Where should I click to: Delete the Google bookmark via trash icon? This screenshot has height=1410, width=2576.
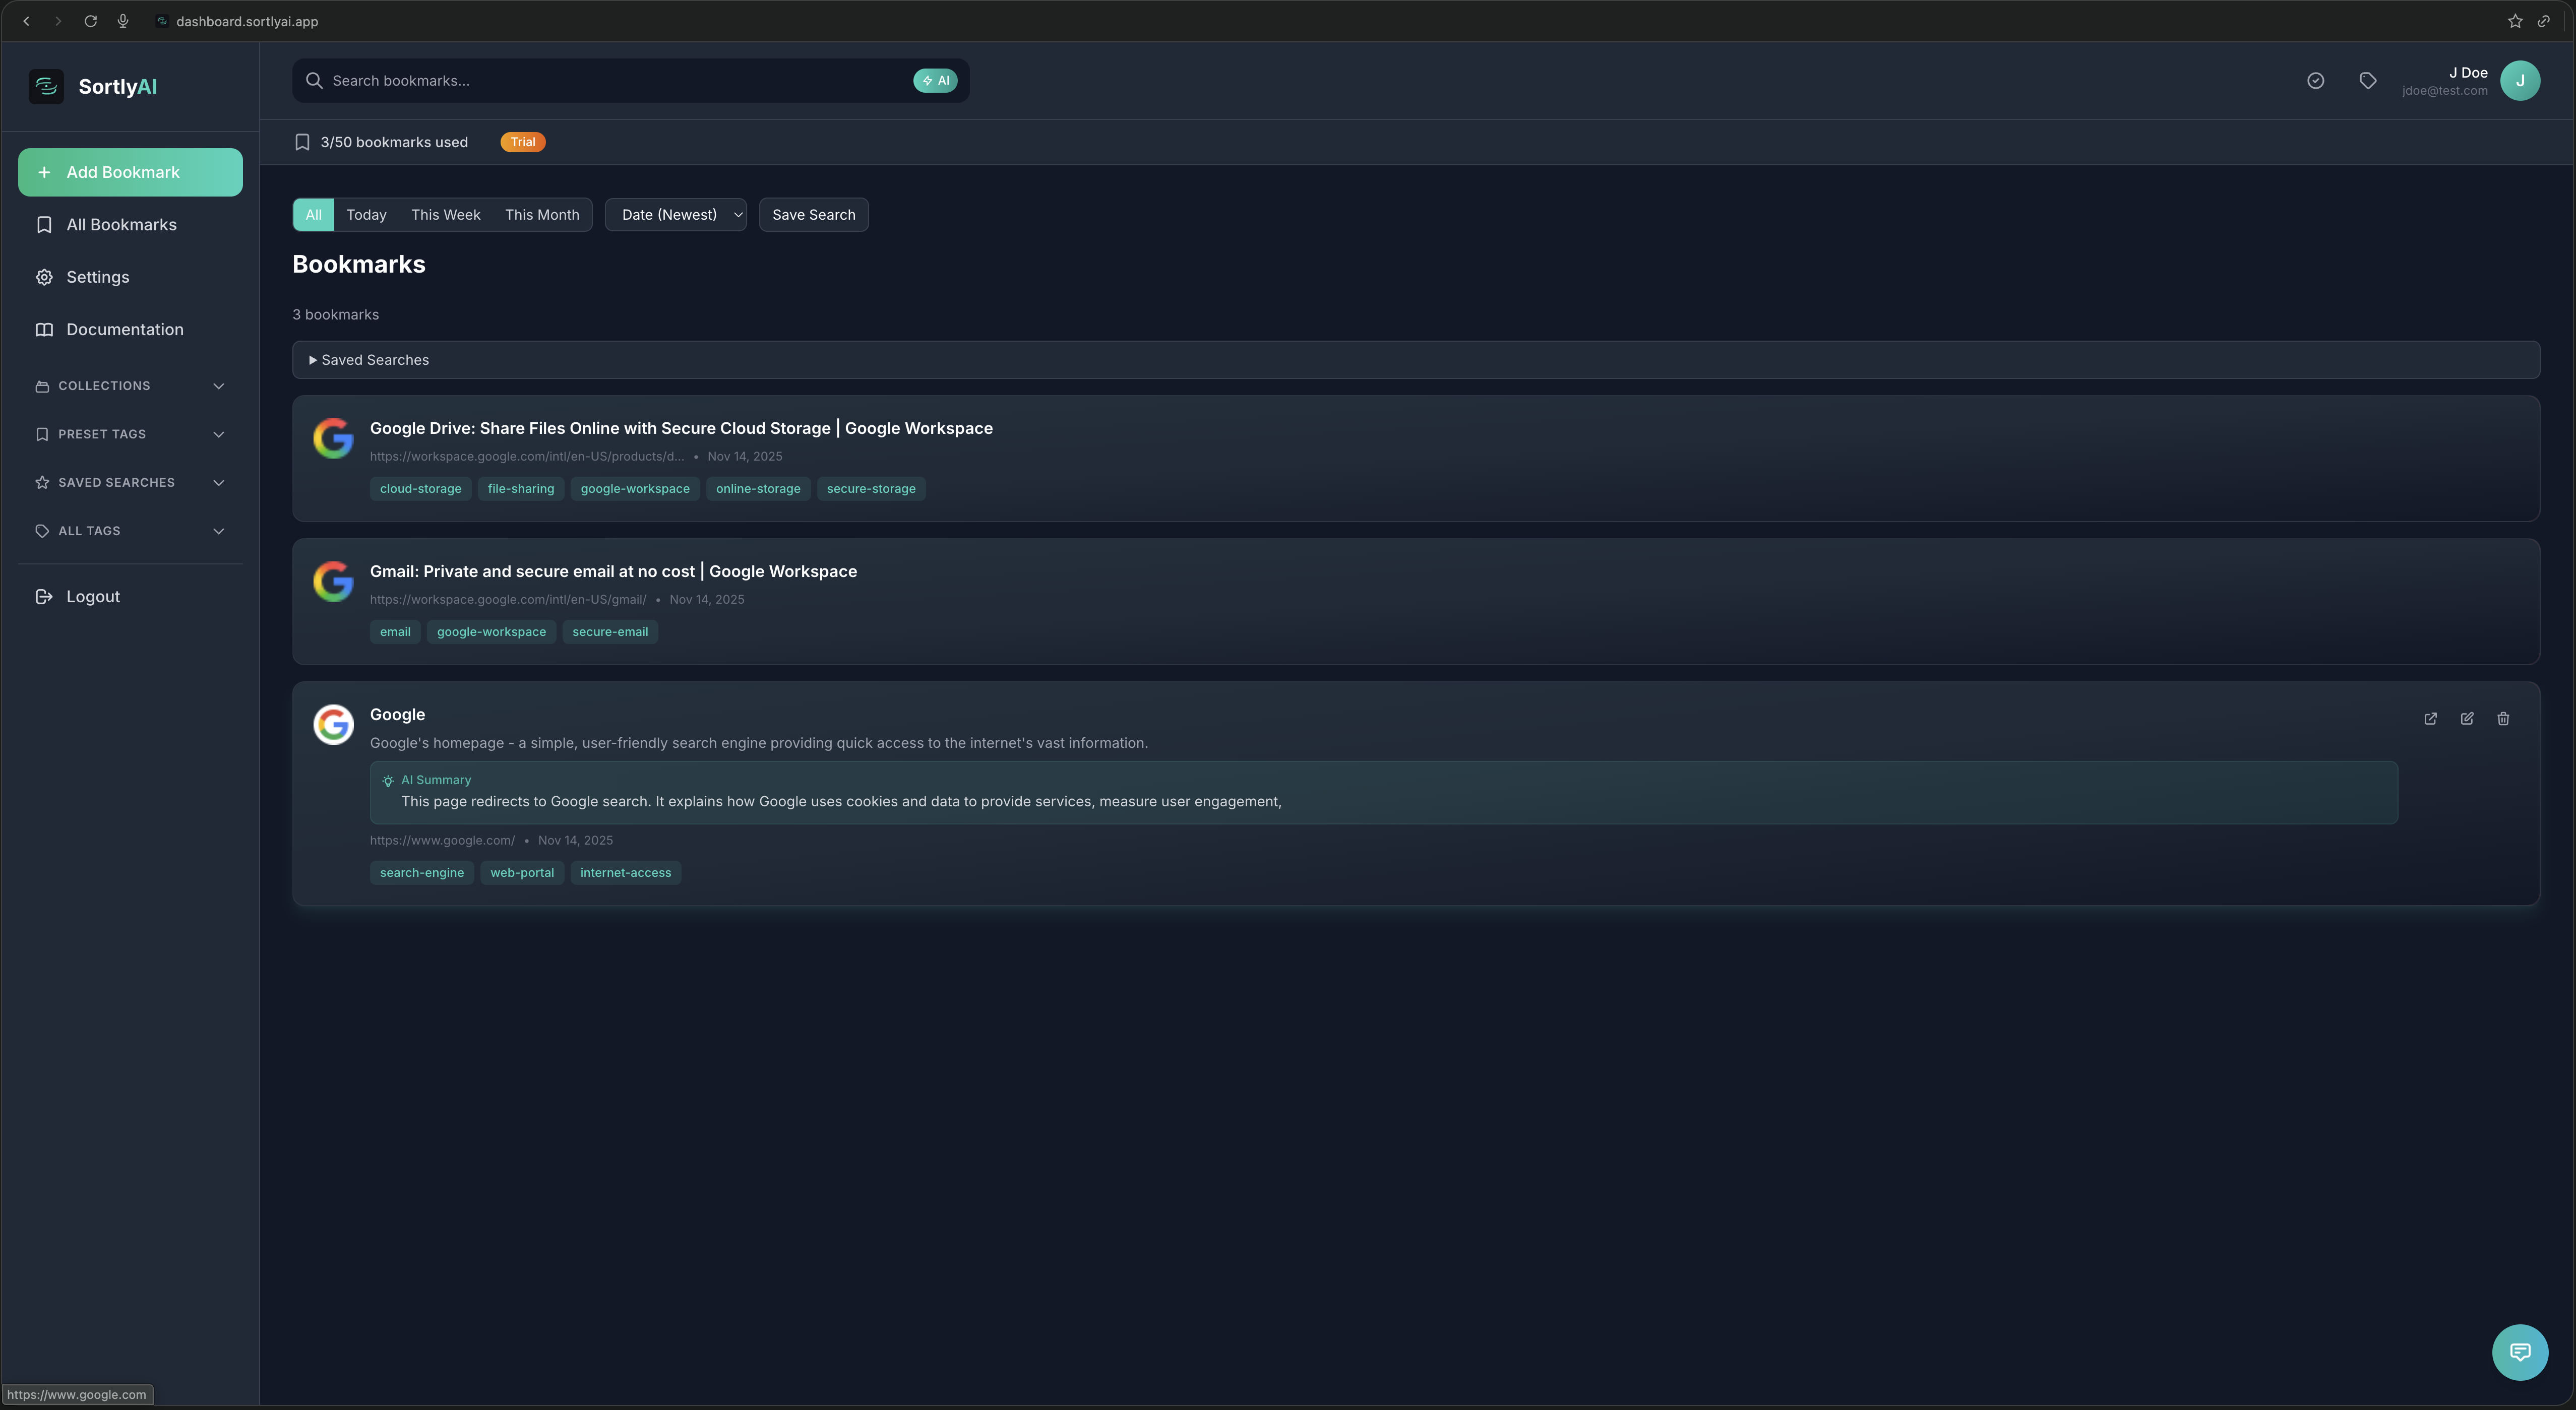click(x=2503, y=719)
